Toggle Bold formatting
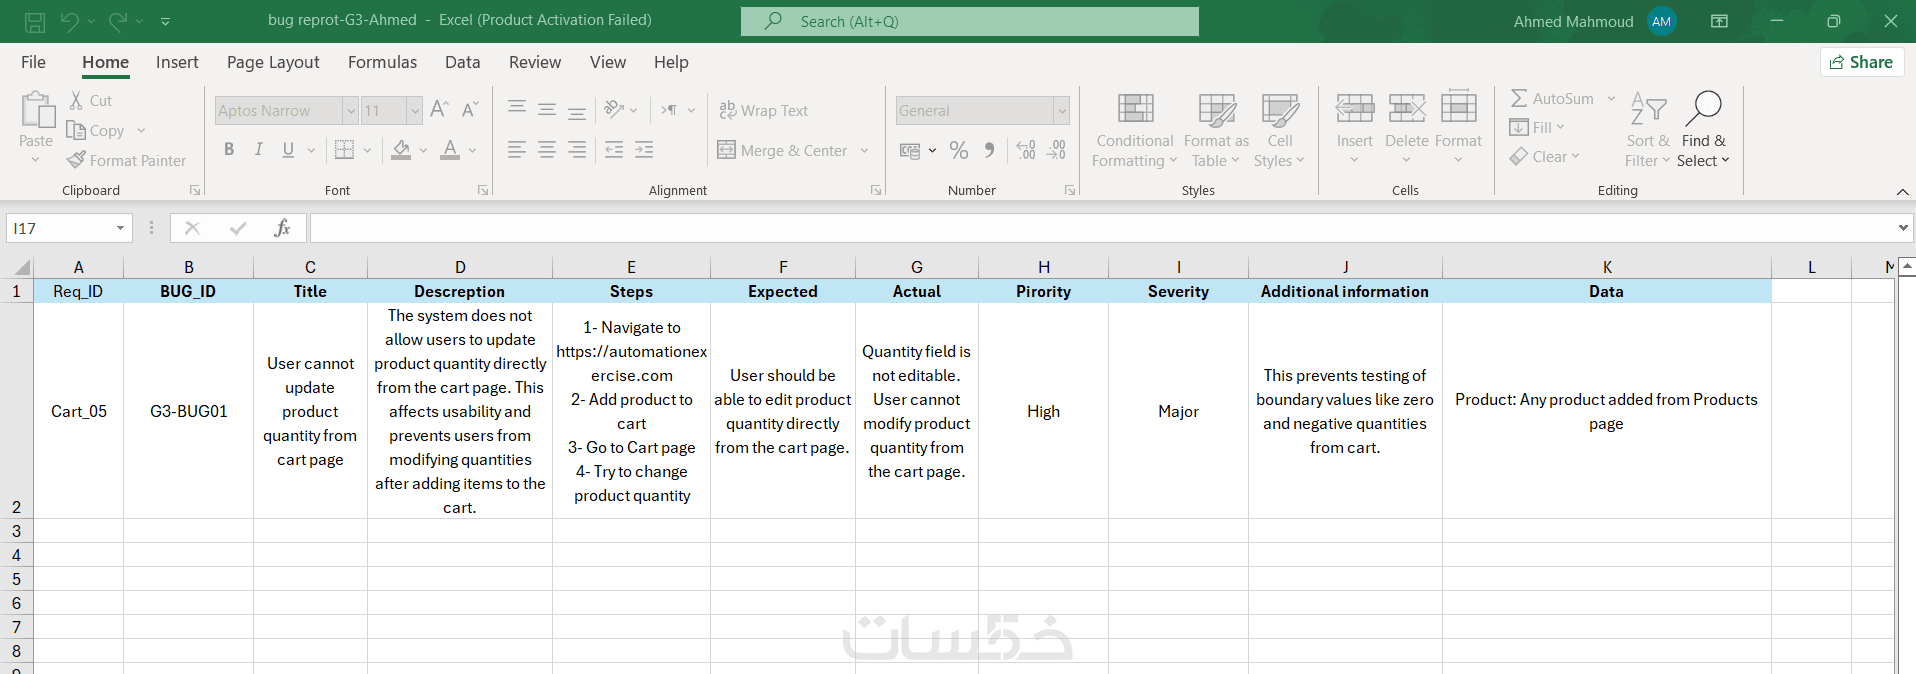 pyautogui.click(x=229, y=150)
